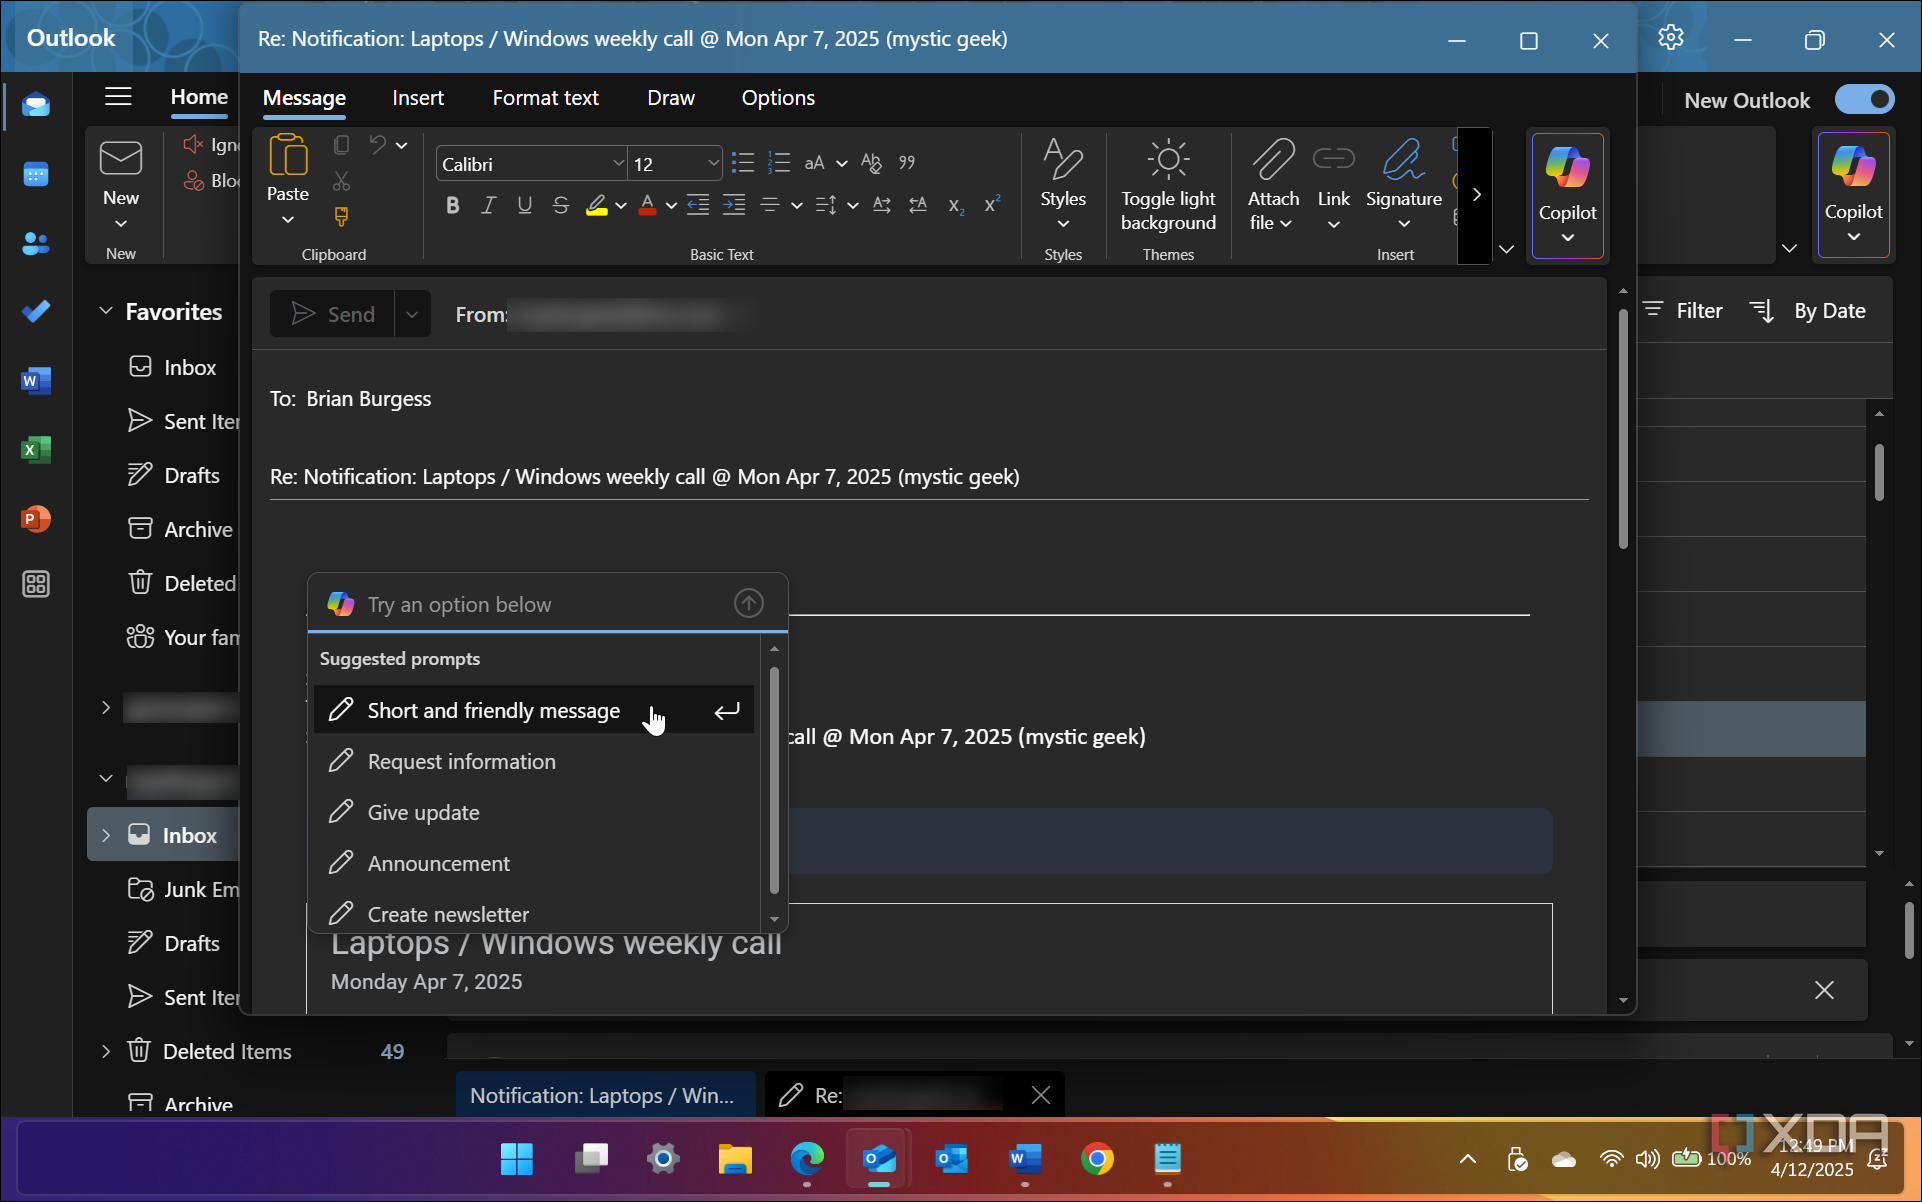1922x1202 pixels.
Task: Click the Filter button in message list
Action: pos(1683,311)
